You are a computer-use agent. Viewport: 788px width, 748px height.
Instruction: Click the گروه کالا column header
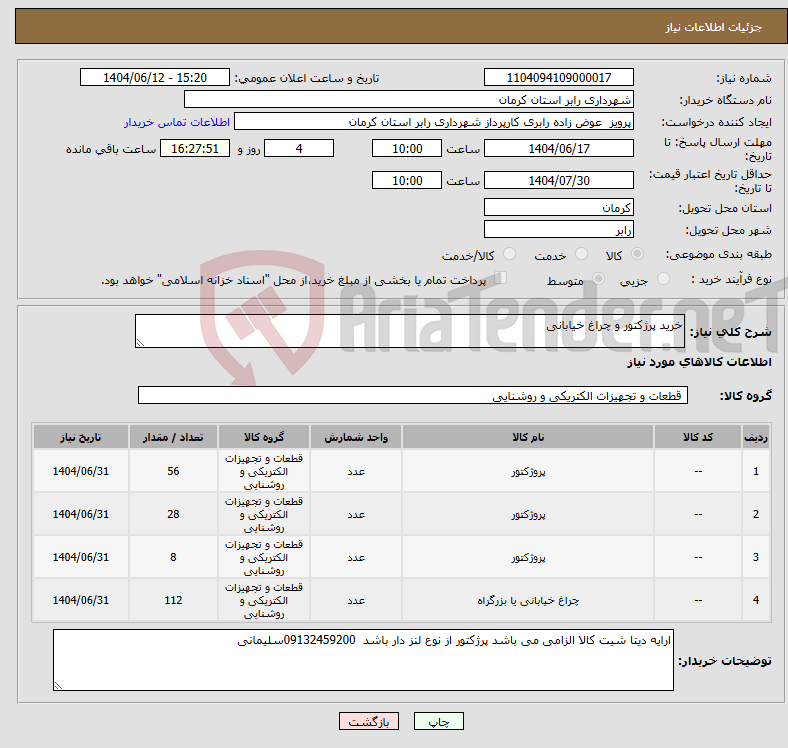(x=264, y=437)
